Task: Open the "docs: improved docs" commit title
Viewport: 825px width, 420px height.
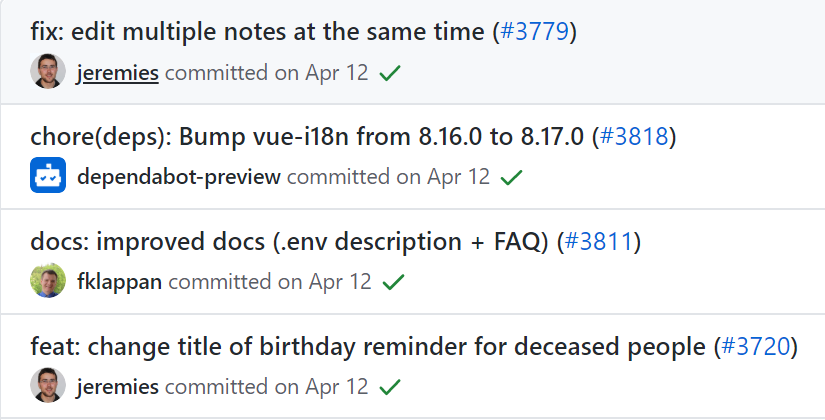Action: point(292,240)
